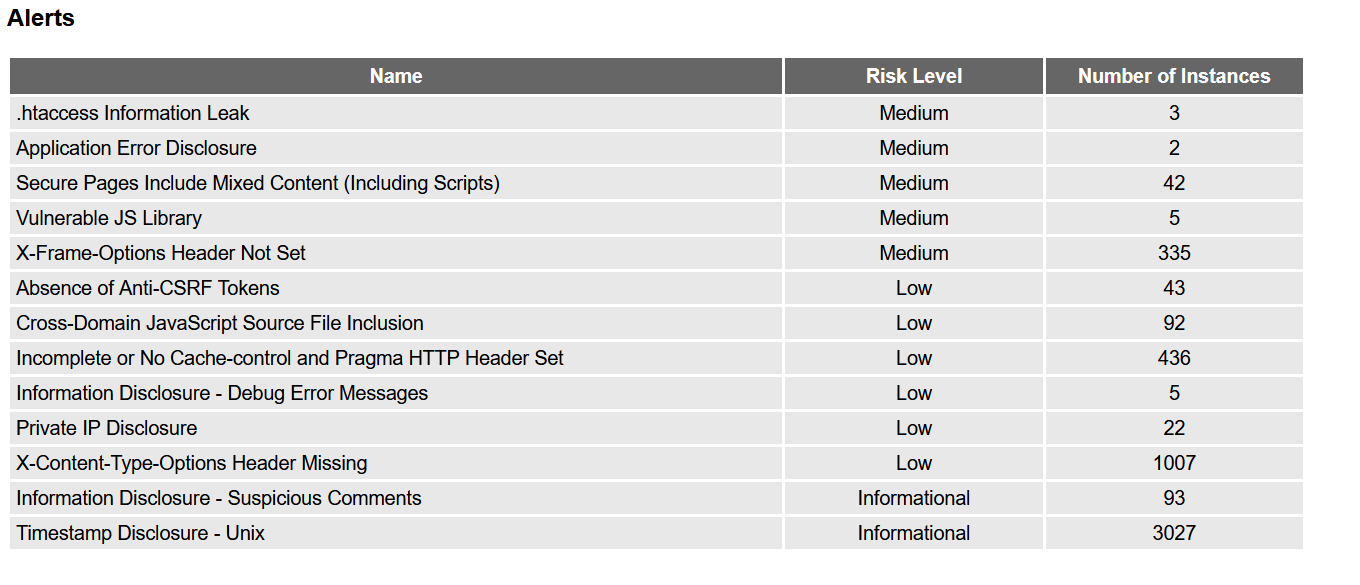Select Incomplete or No Cache-control alert

tap(290, 358)
